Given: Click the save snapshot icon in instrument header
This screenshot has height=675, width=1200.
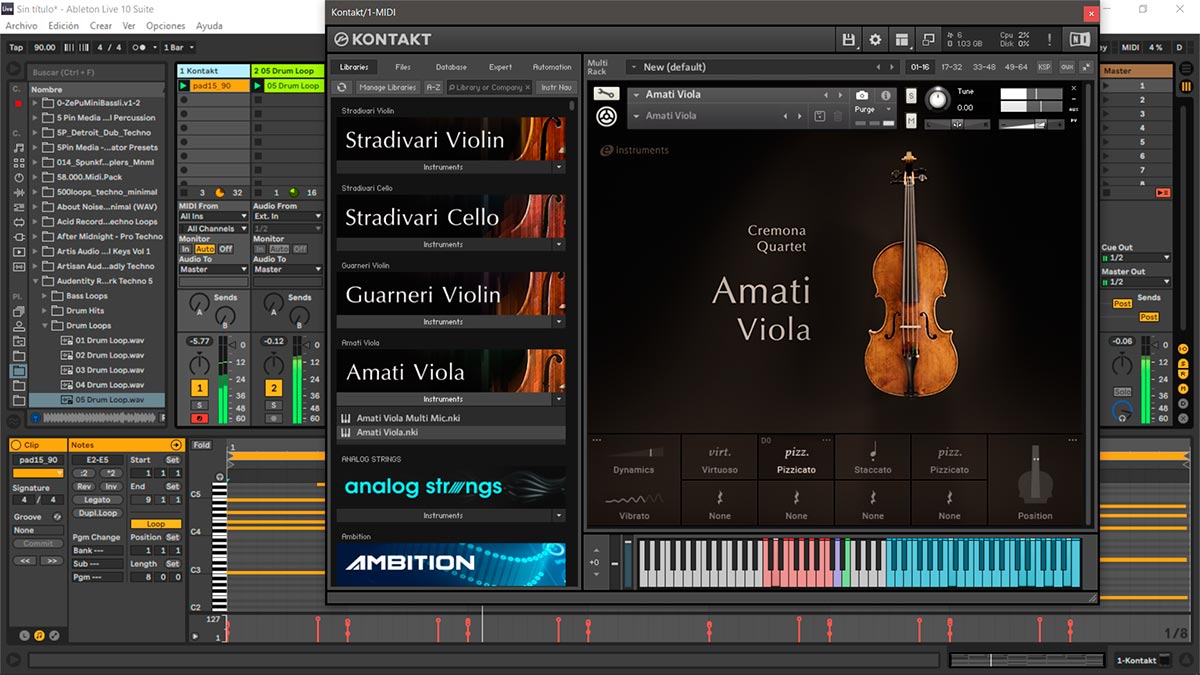Looking at the screenshot, I should (x=820, y=116).
